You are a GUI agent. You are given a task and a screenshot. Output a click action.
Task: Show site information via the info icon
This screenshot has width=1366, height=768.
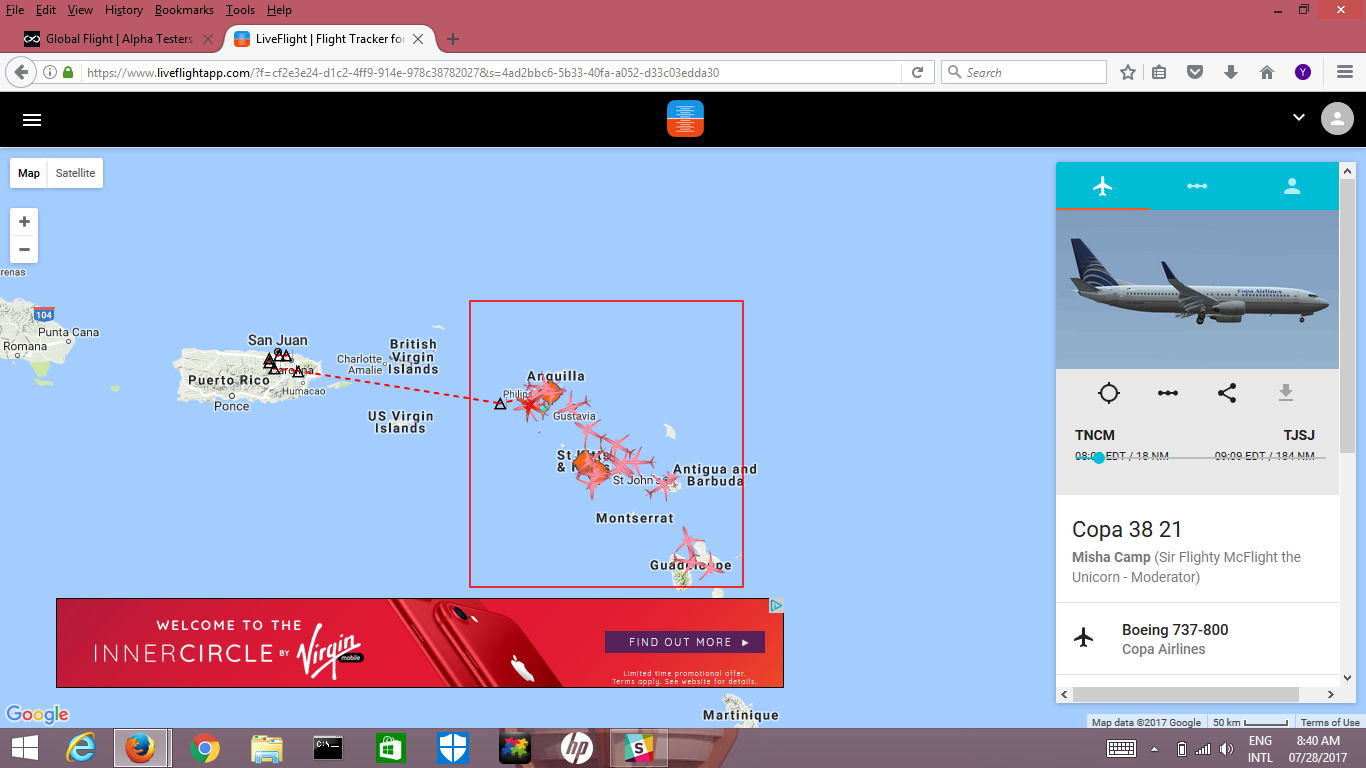(50, 72)
